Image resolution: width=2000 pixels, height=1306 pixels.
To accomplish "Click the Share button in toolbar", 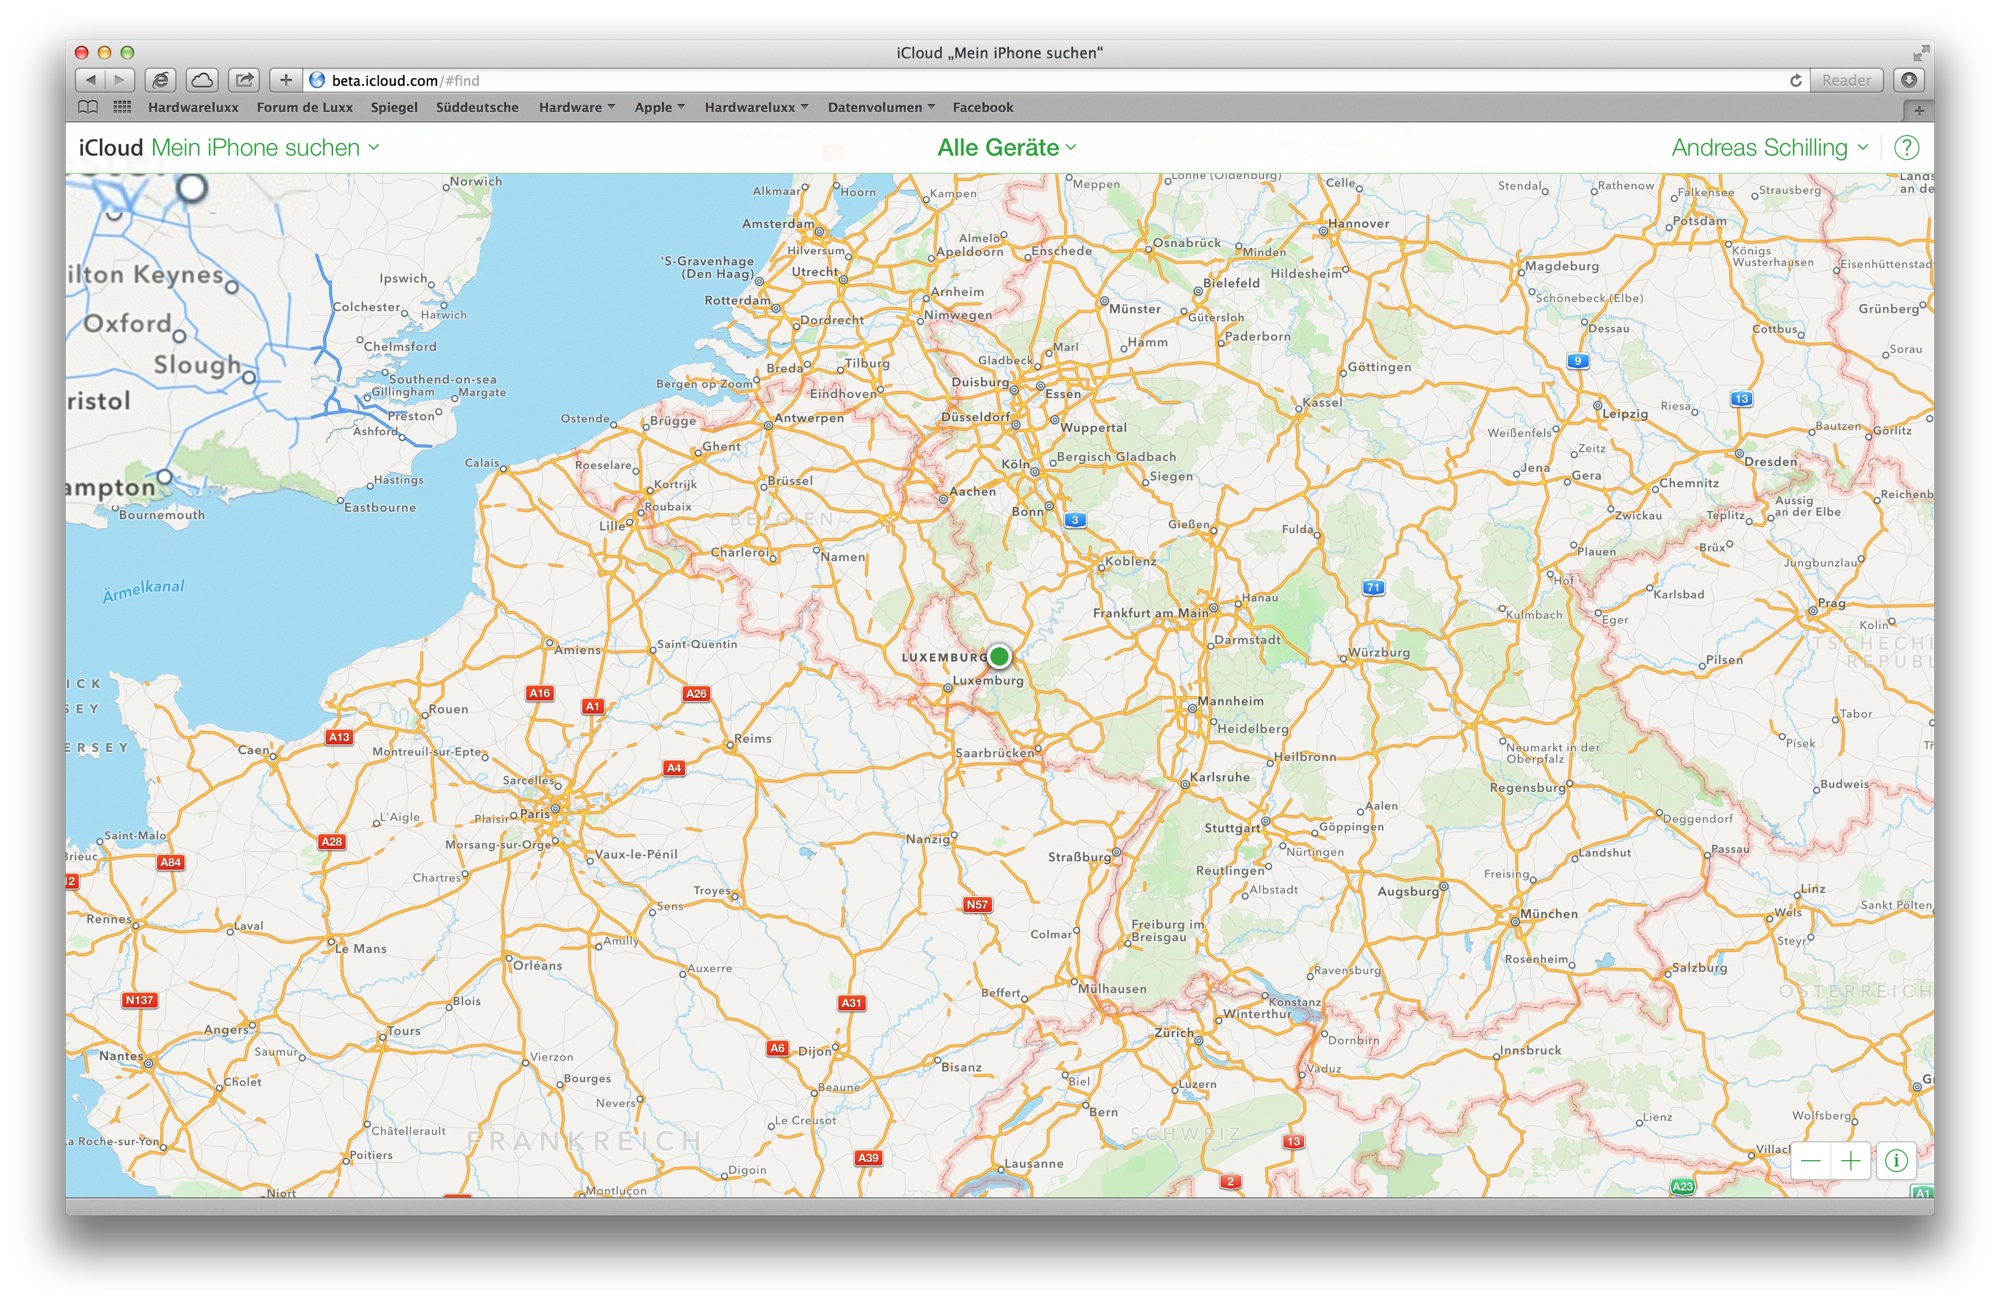I will (x=244, y=80).
